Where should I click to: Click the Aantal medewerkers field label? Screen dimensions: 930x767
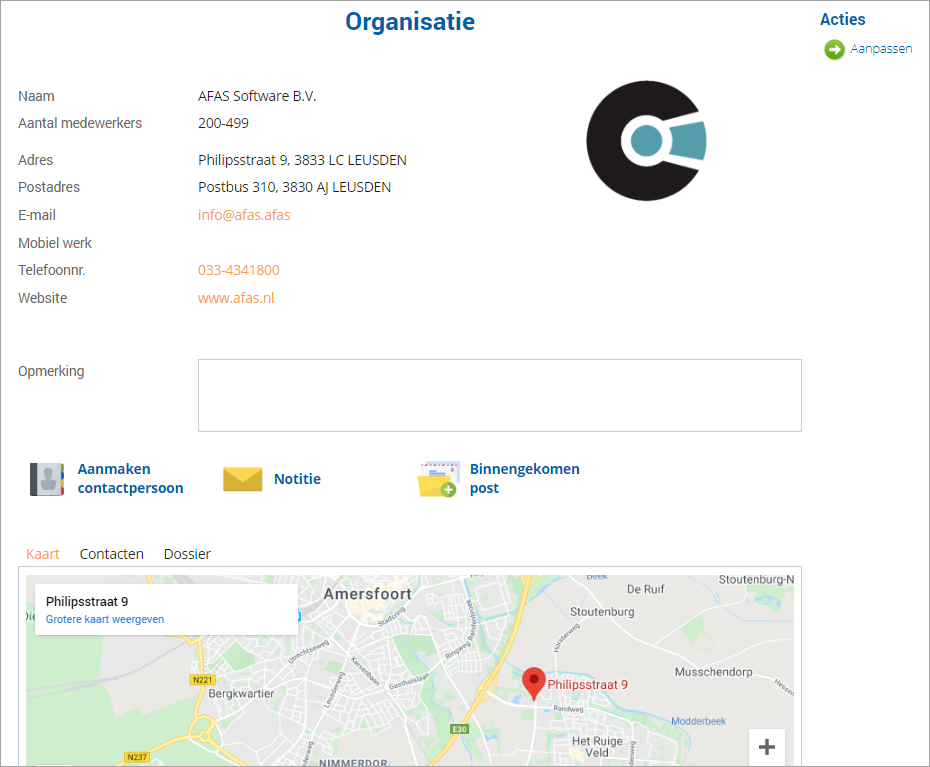(80, 123)
